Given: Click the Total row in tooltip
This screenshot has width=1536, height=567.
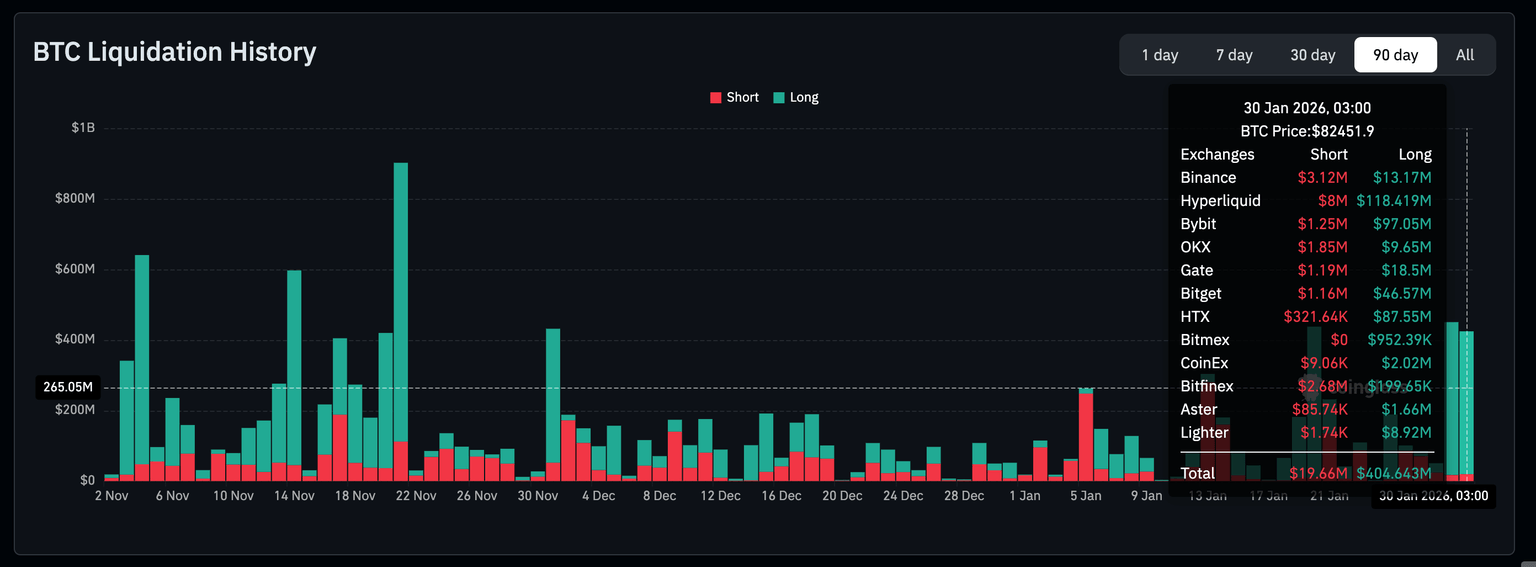Looking at the screenshot, I should (1305, 473).
